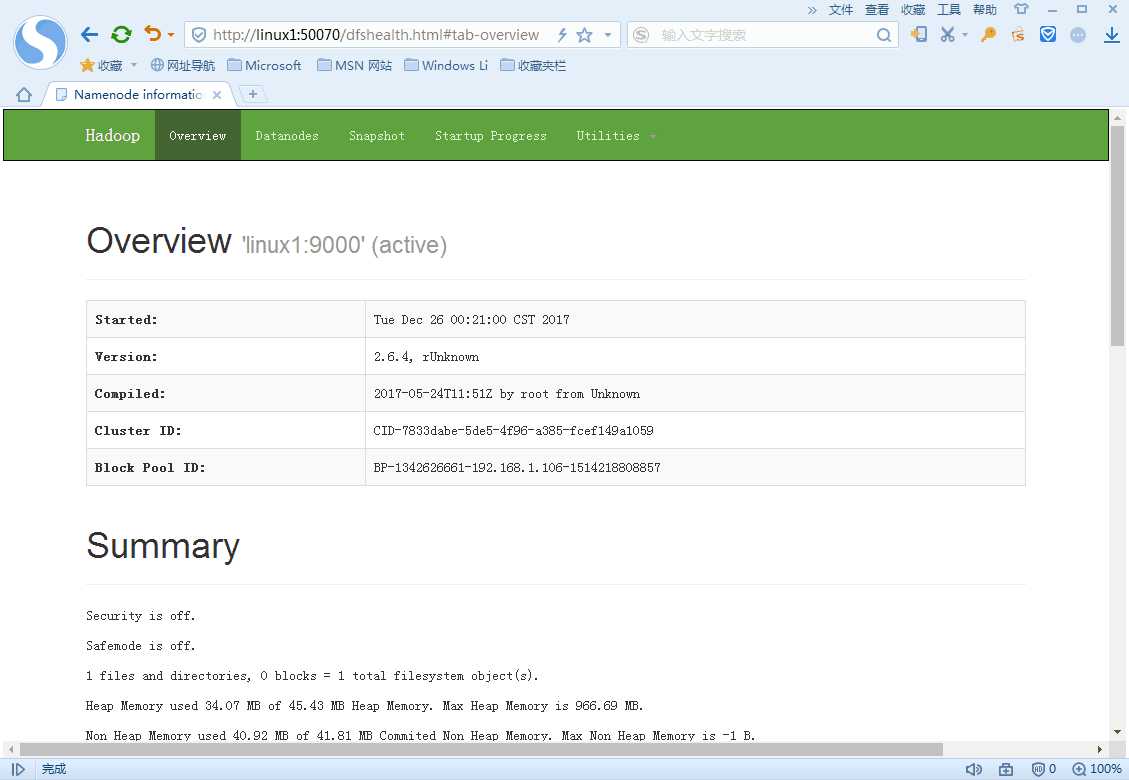Click the status bar popup-blocker box icon

pyautogui.click(x=1006, y=769)
